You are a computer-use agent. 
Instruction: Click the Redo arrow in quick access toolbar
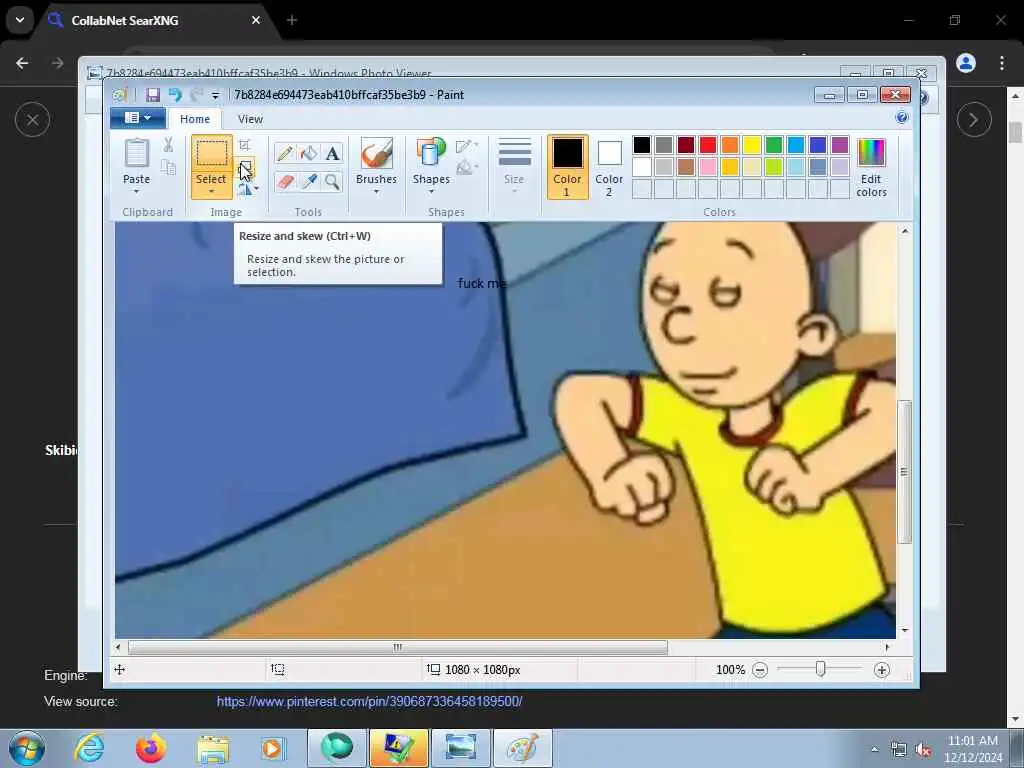click(x=196, y=95)
